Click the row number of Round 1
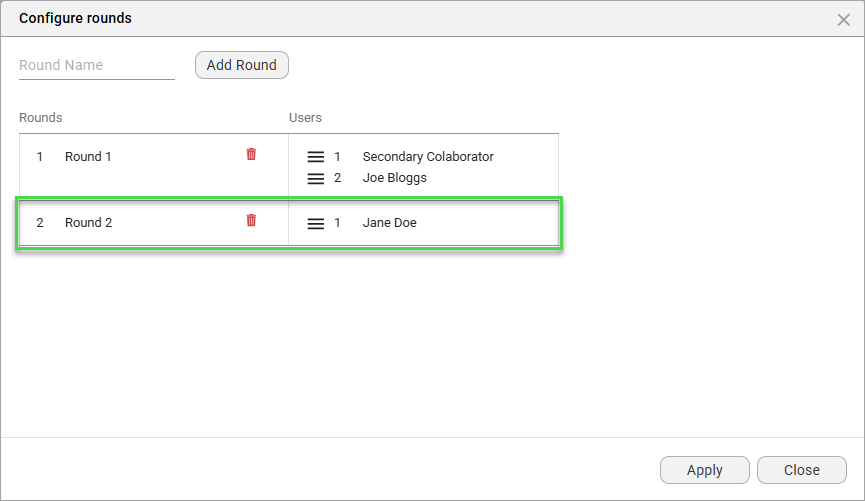The height and width of the screenshot is (501, 865). point(40,157)
